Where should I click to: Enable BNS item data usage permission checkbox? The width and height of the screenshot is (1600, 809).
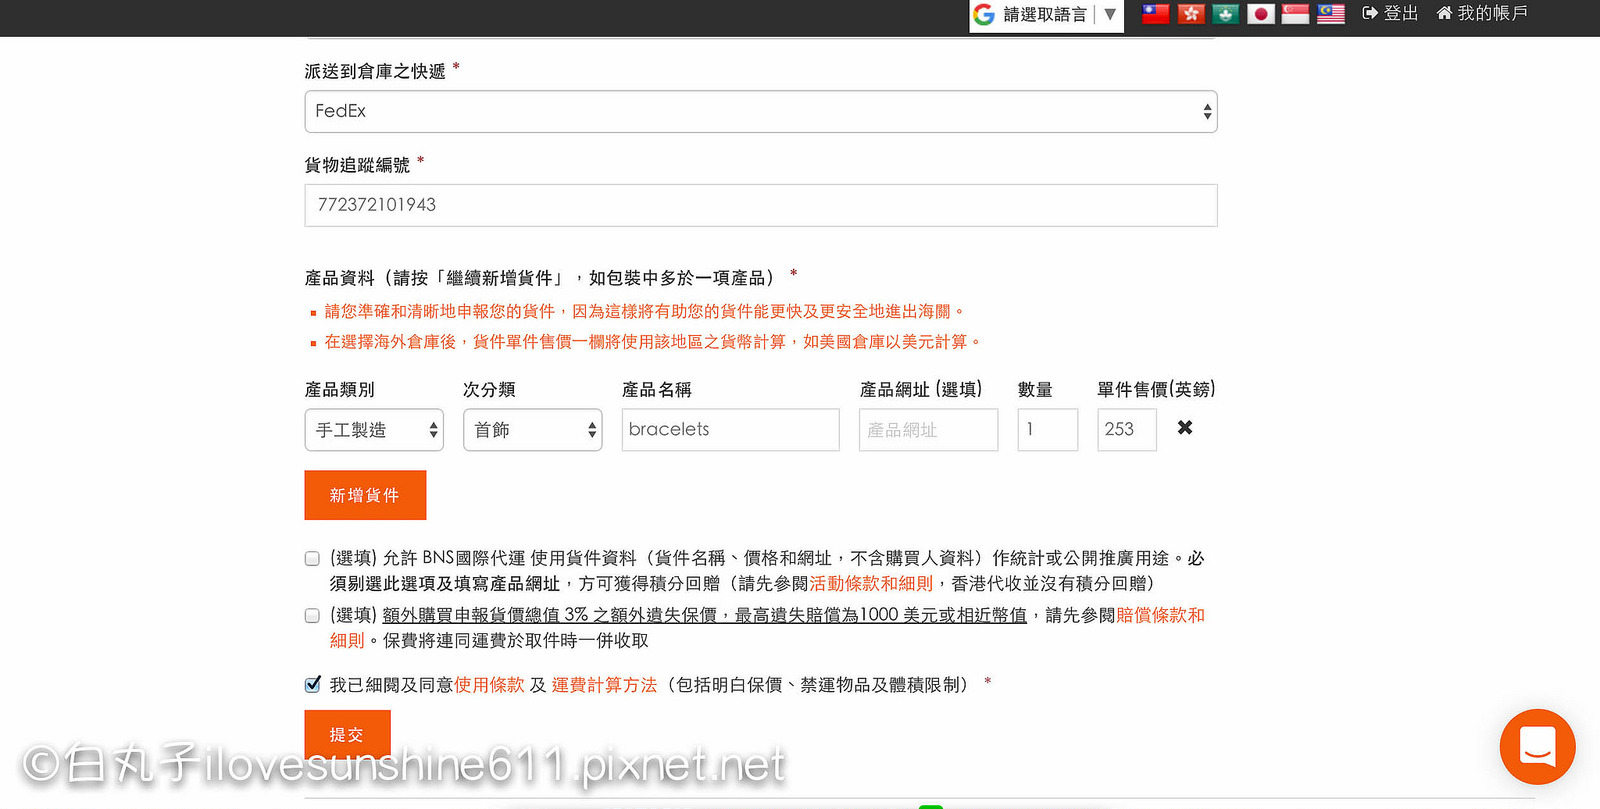312,559
